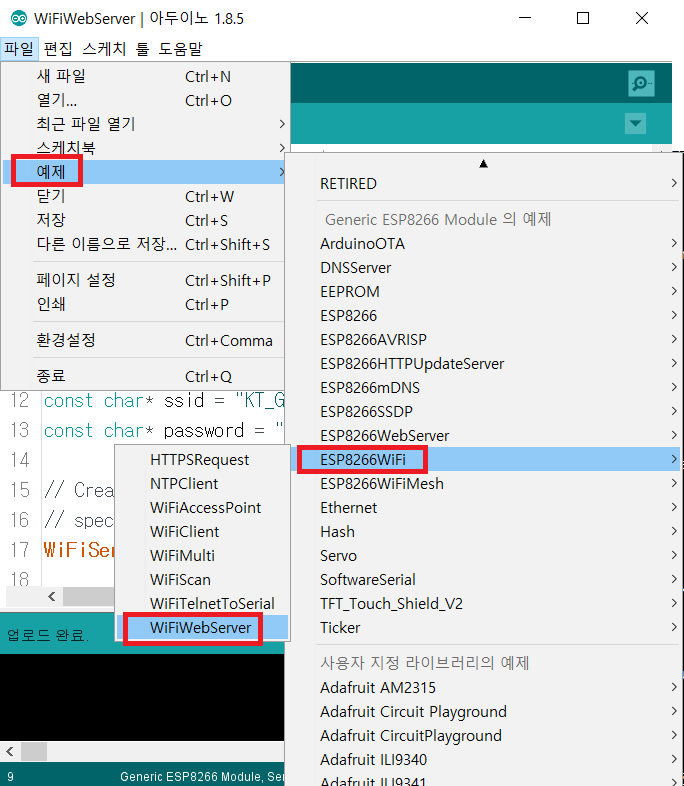Click the Arduino logo in title bar
This screenshot has height=786, width=684.
tap(19, 19)
